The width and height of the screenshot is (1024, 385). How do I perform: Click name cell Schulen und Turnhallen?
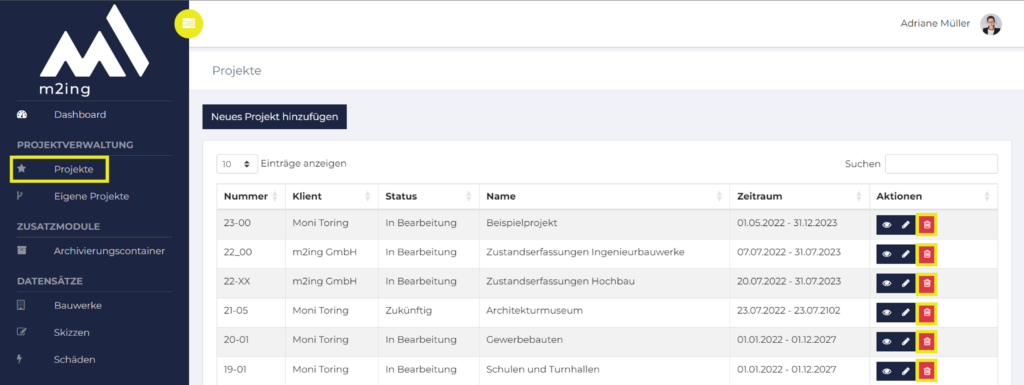pos(543,369)
